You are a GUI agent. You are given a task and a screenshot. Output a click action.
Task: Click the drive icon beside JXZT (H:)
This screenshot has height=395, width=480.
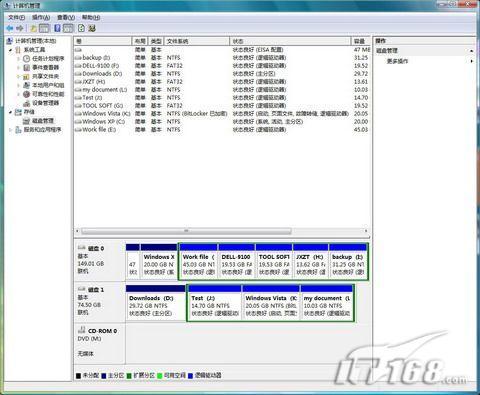[78, 82]
